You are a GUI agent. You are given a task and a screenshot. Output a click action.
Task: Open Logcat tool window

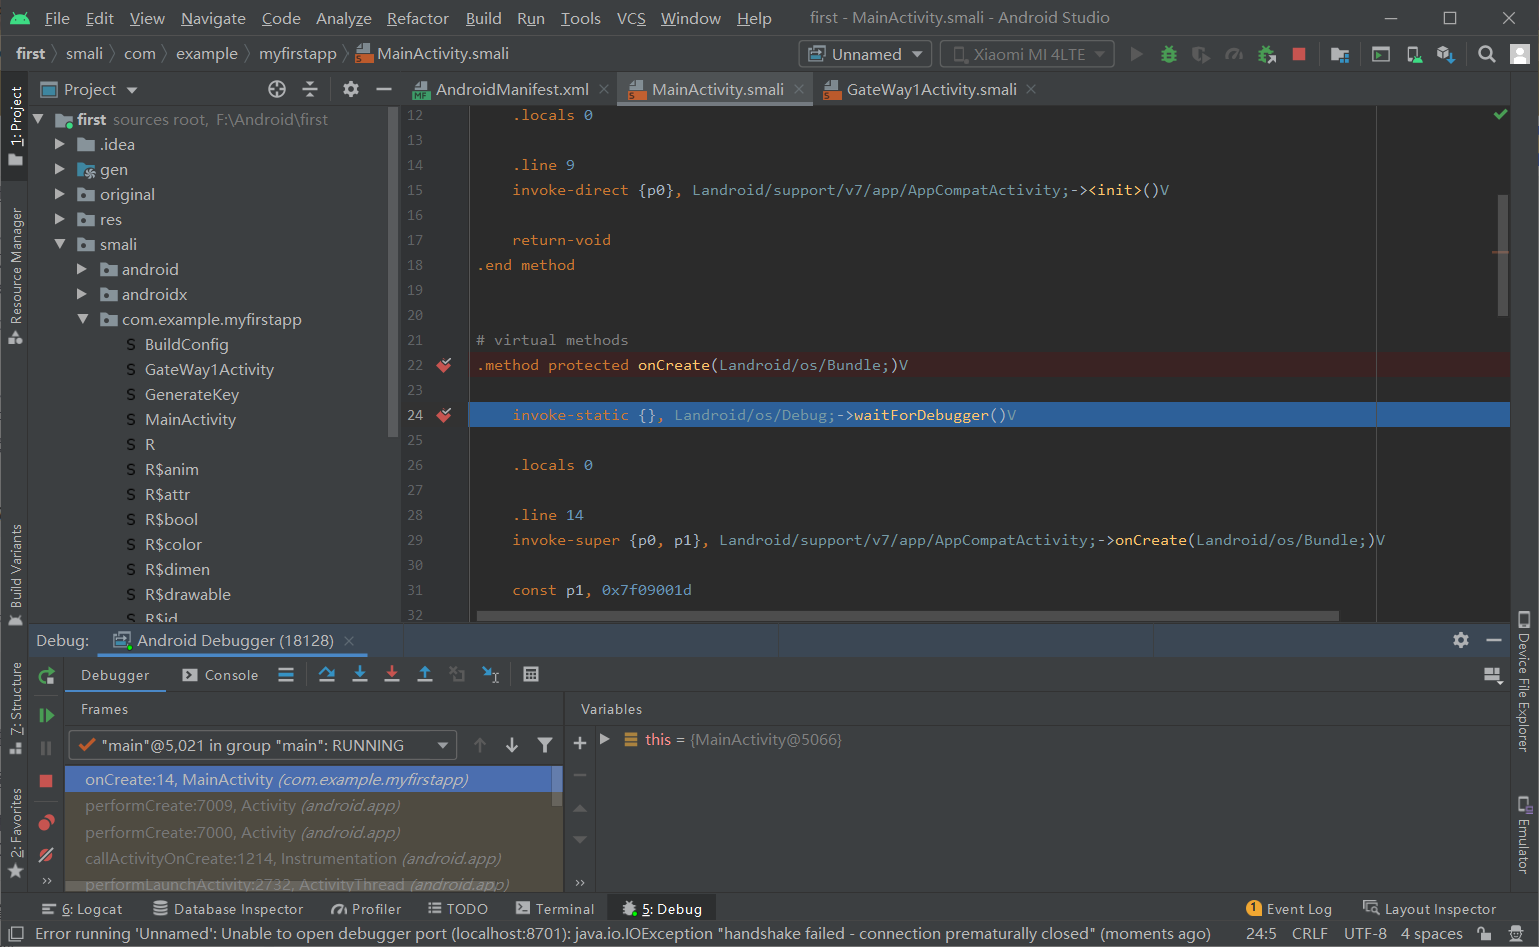(82, 909)
